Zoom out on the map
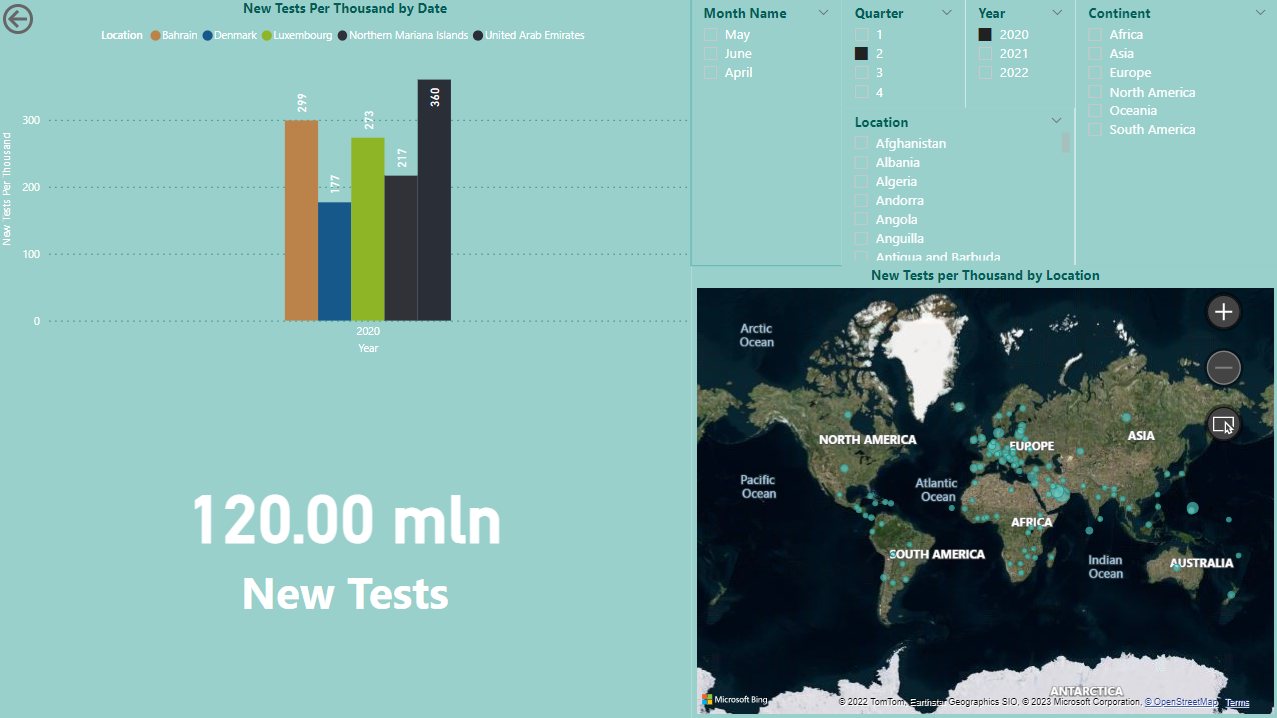 coord(1222,368)
